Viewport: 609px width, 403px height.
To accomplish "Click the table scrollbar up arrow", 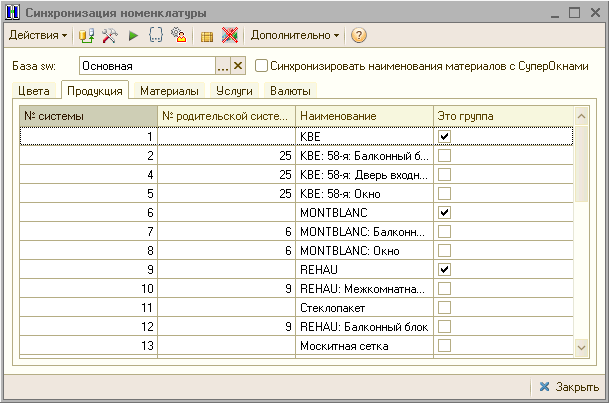I will [581, 116].
